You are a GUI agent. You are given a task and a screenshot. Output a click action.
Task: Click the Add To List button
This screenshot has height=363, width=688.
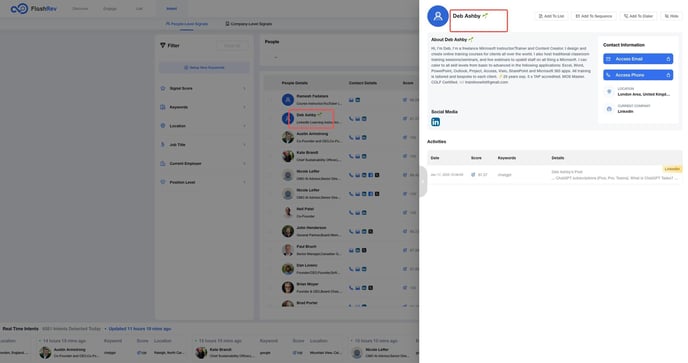click(x=551, y=16)
